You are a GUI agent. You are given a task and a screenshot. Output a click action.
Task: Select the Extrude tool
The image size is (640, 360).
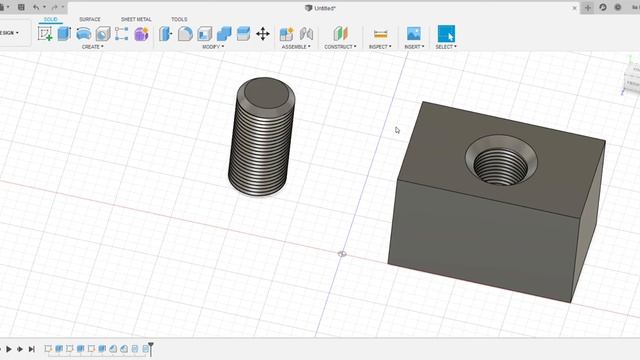[64, 34]
